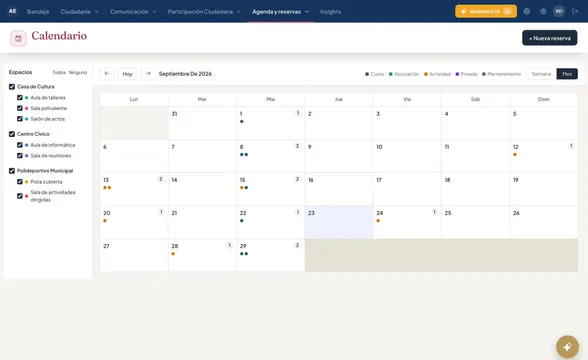Viewport: 588px width, 360px height.
Task: Click the Asociación legend color dot
Action: [390, 74]
